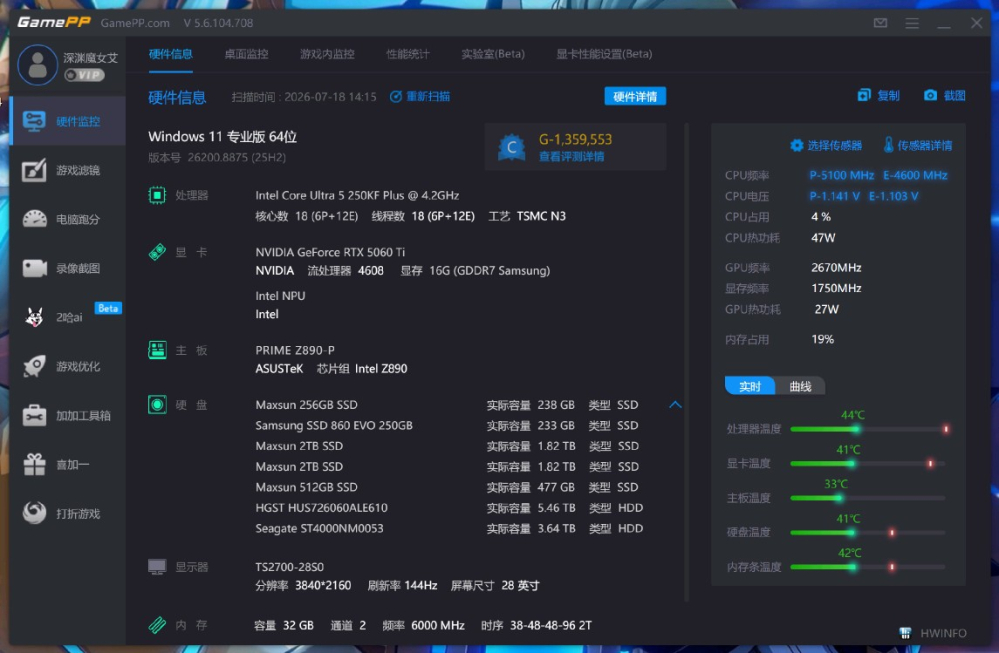Open the 游戏滤镜 sidebar icon
This screenshot has width=999, height=653.
coord(34,170)
